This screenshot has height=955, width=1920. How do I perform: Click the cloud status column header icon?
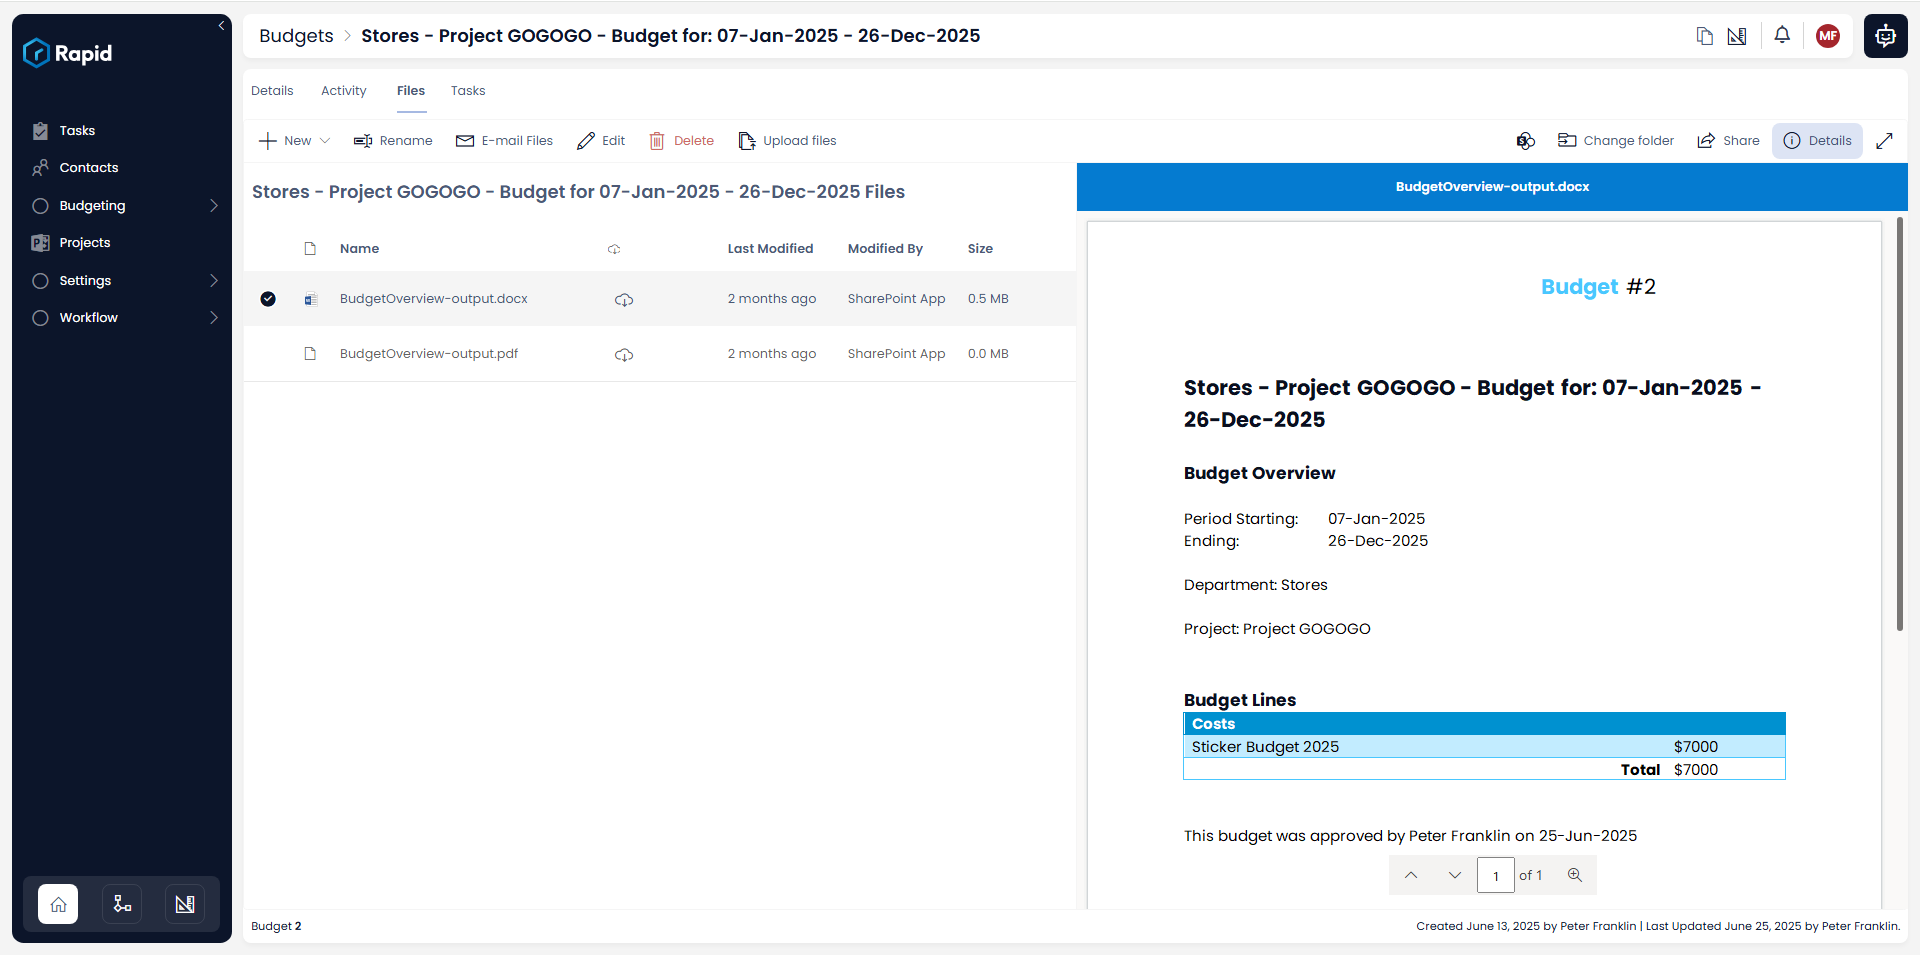(614, 249)
